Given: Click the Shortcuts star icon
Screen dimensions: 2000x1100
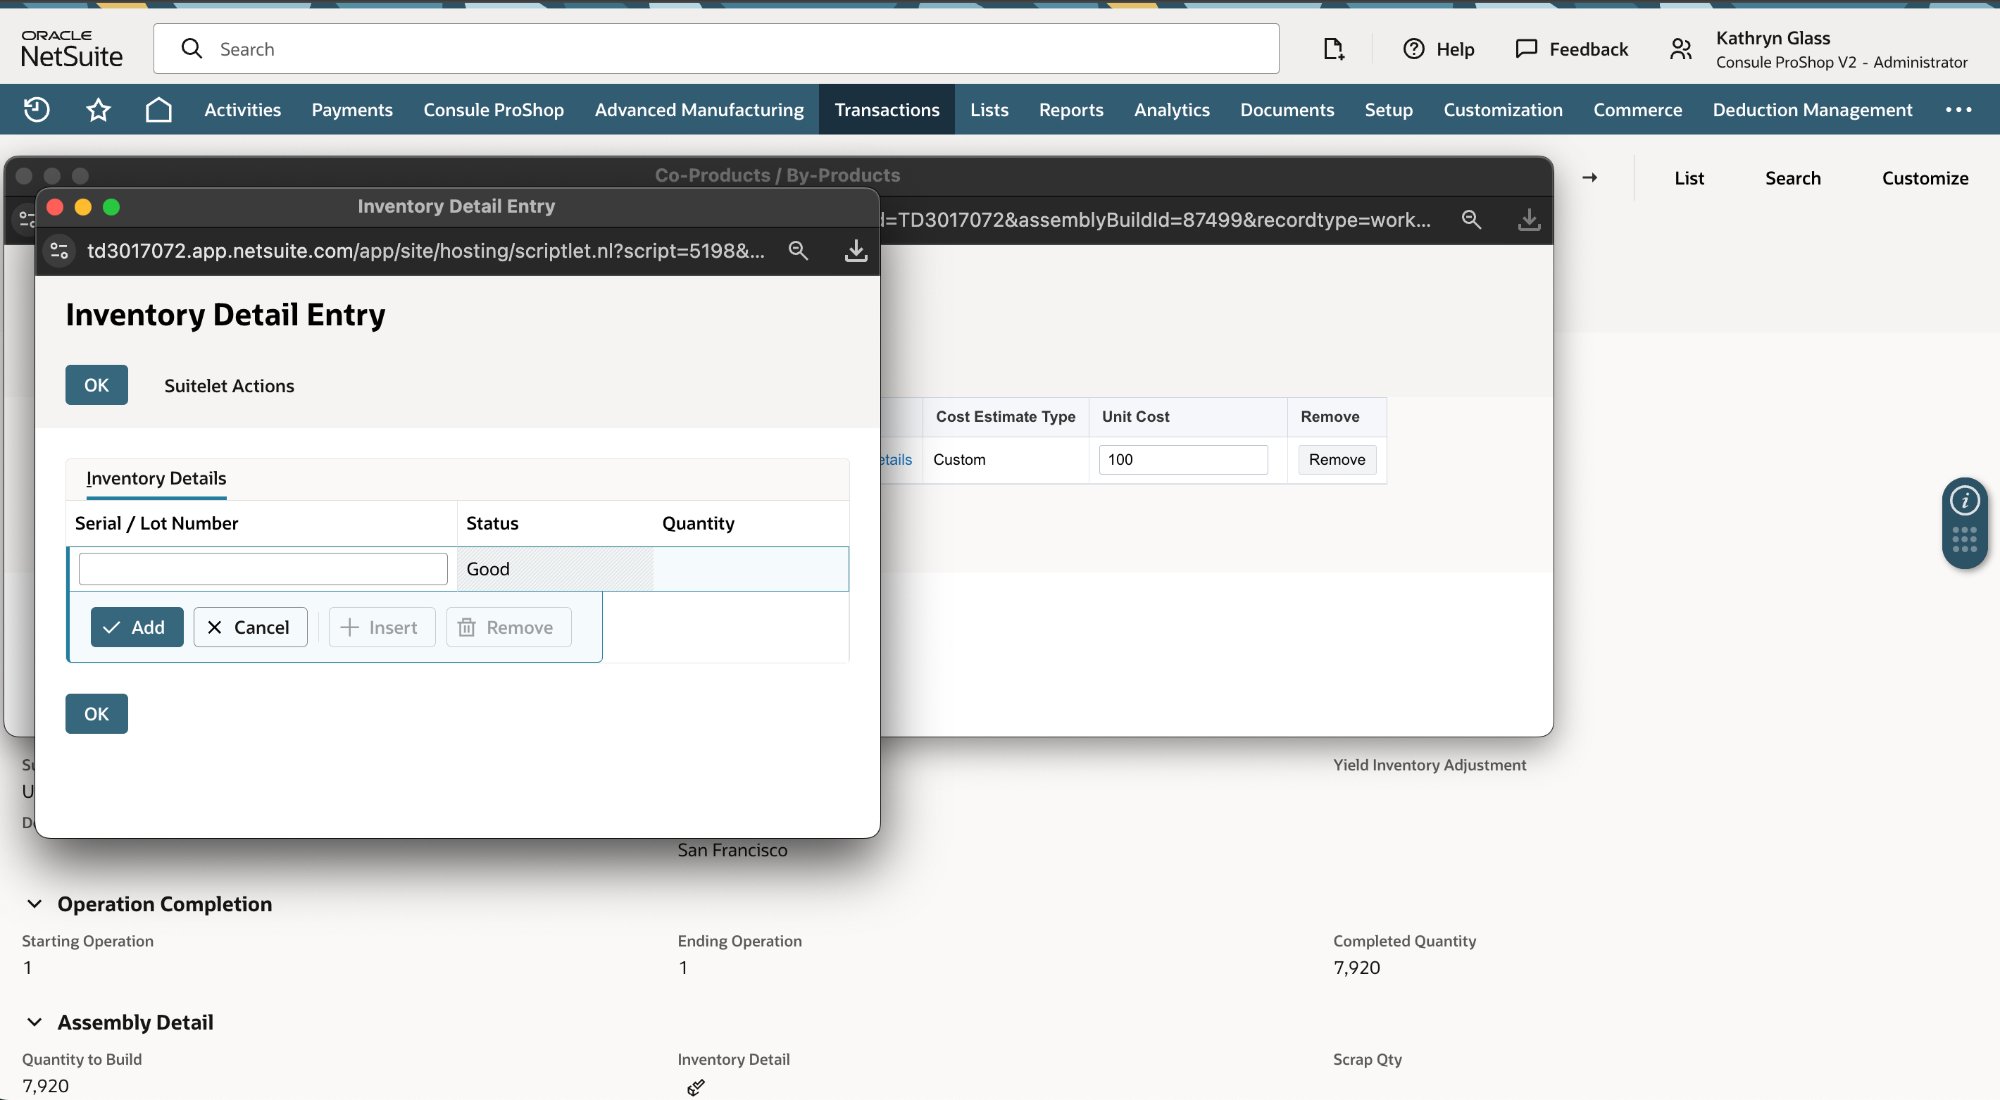Looking at the screenshot, I should [x=98, y=109].
